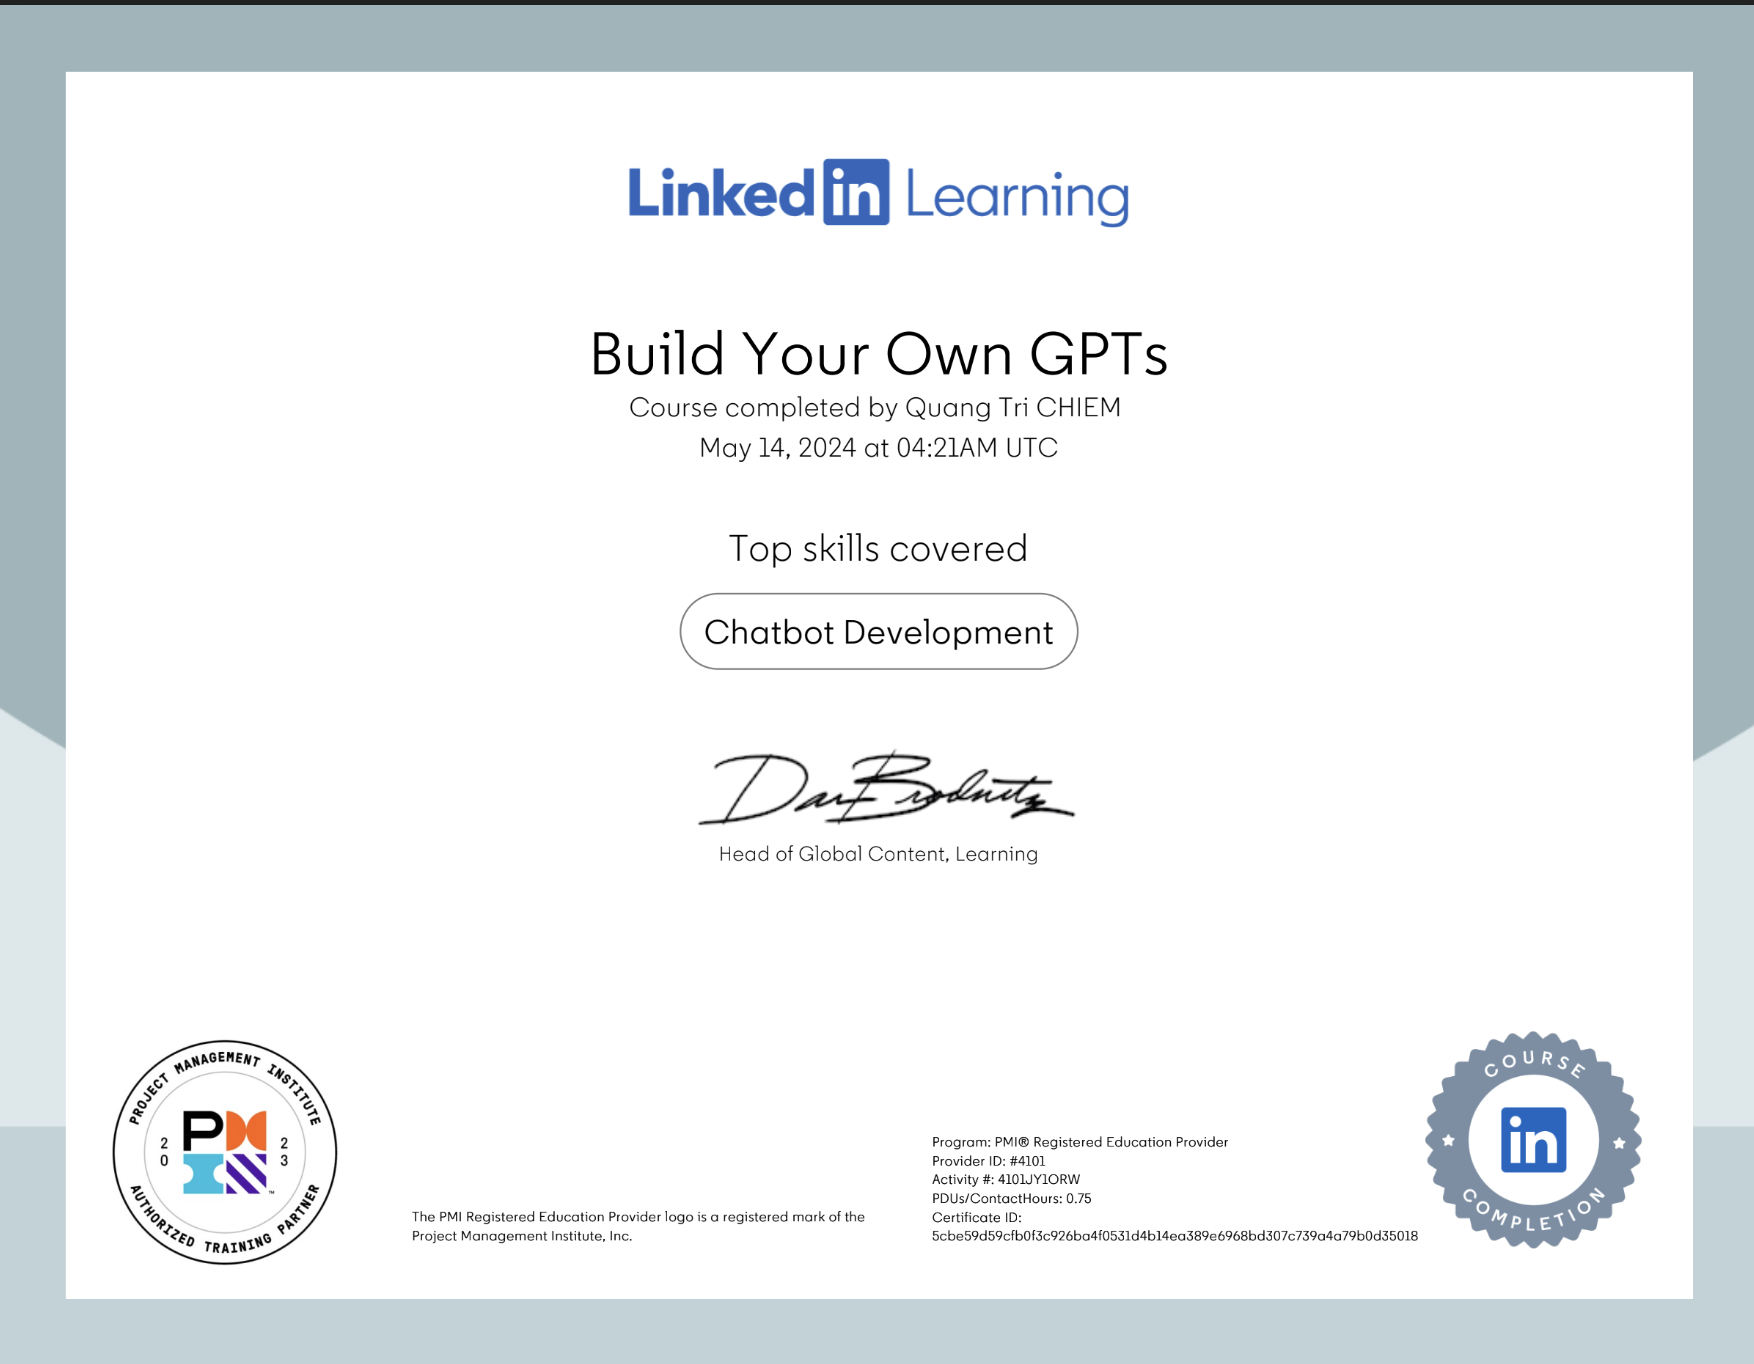Screen dimensions: 1754x1364
Task: Click the PMI Authorized Training Partner badge
Action: click(225, 1152)
